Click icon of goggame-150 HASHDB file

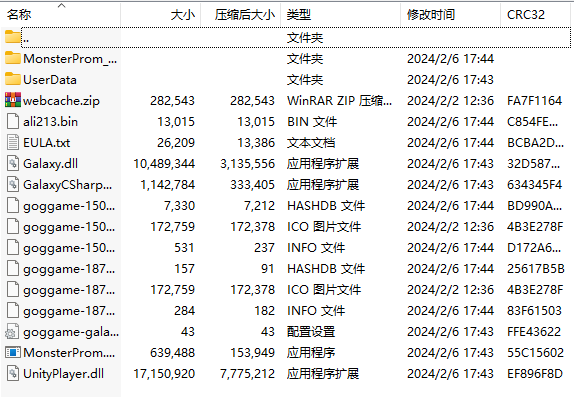pos(12,205)
